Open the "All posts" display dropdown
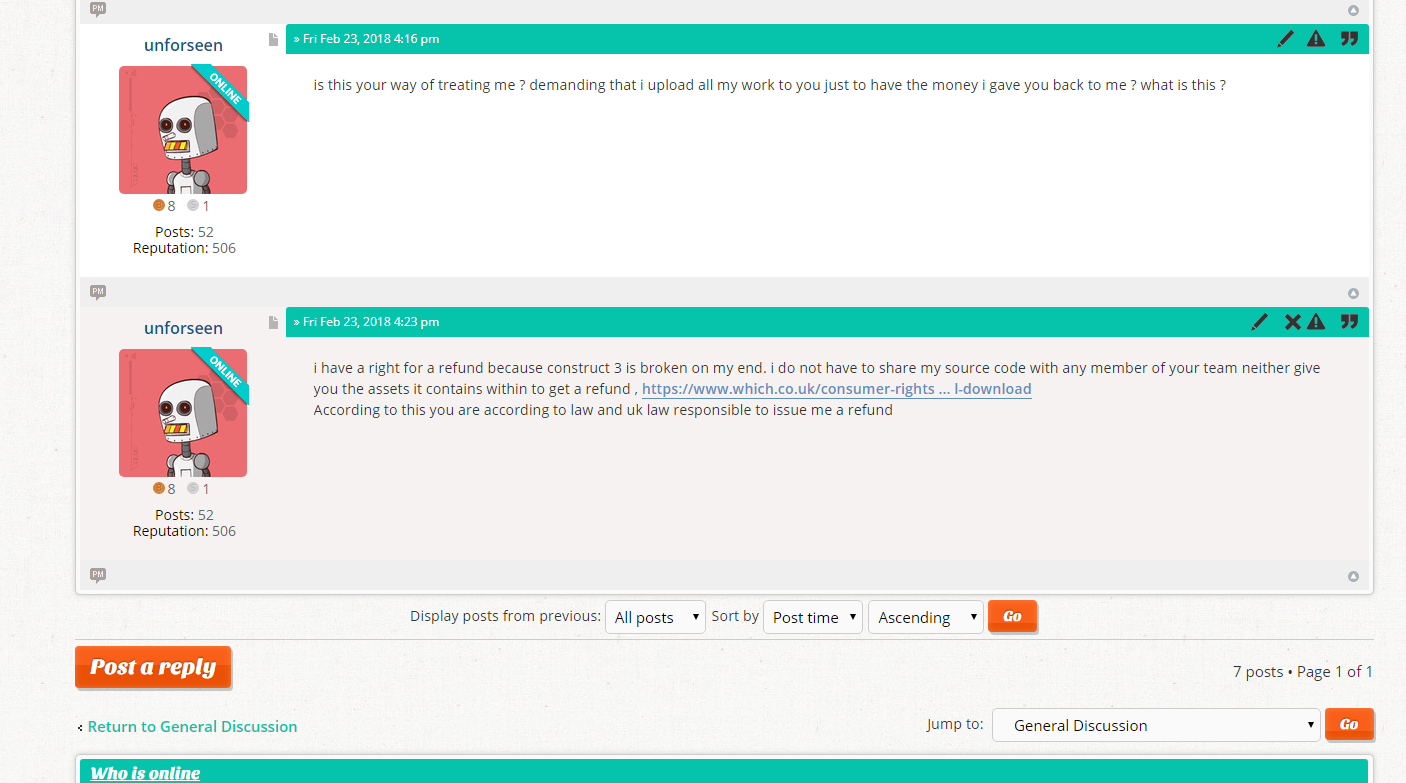Viewport: 1406px width, 783px height. coord(655,617)
